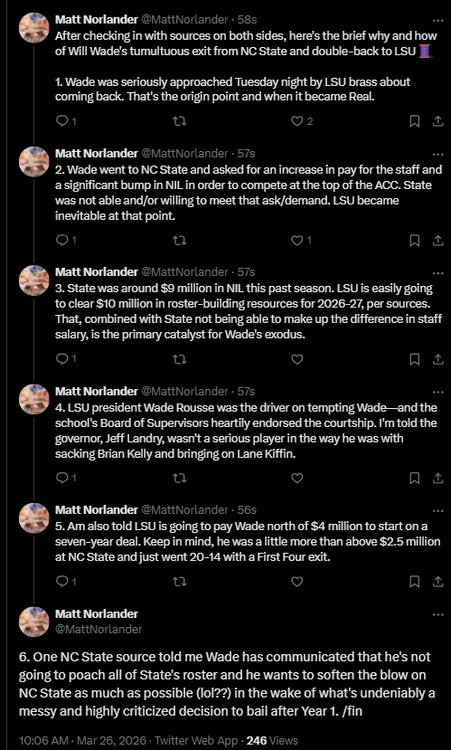Bookmark the first tweet in thread
This screenshot has height=750, width=451.
pos(415,121)
